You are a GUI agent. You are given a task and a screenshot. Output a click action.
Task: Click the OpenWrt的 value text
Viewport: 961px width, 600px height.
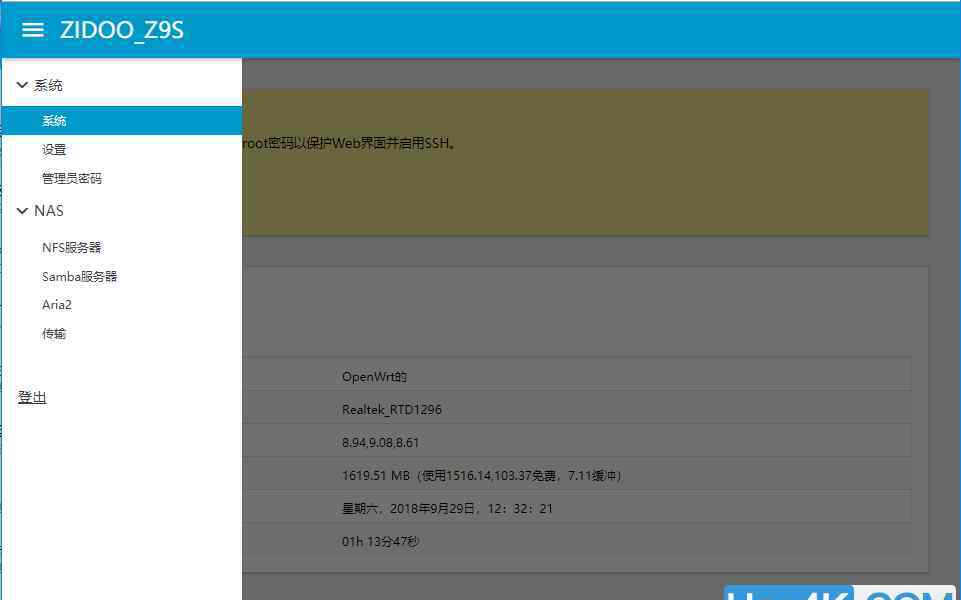coord(374,377)
